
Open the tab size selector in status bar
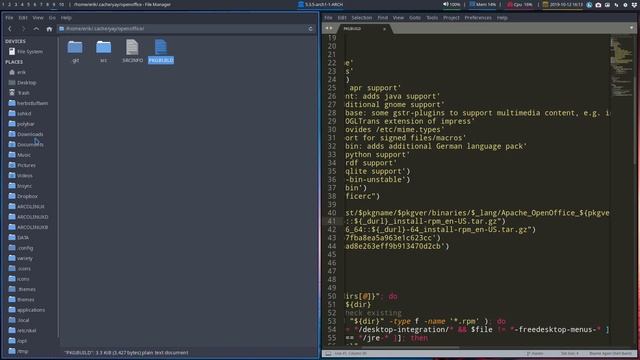click(x=570, y=354)
